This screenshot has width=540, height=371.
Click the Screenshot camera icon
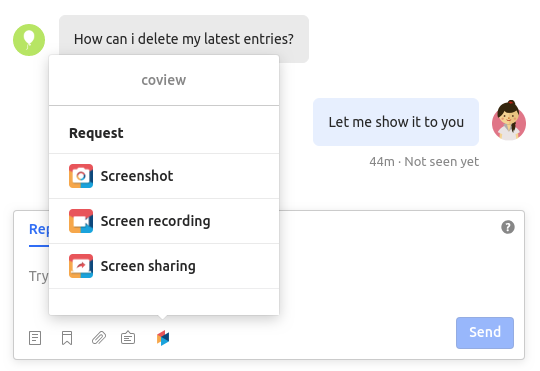tap(81, 176)
